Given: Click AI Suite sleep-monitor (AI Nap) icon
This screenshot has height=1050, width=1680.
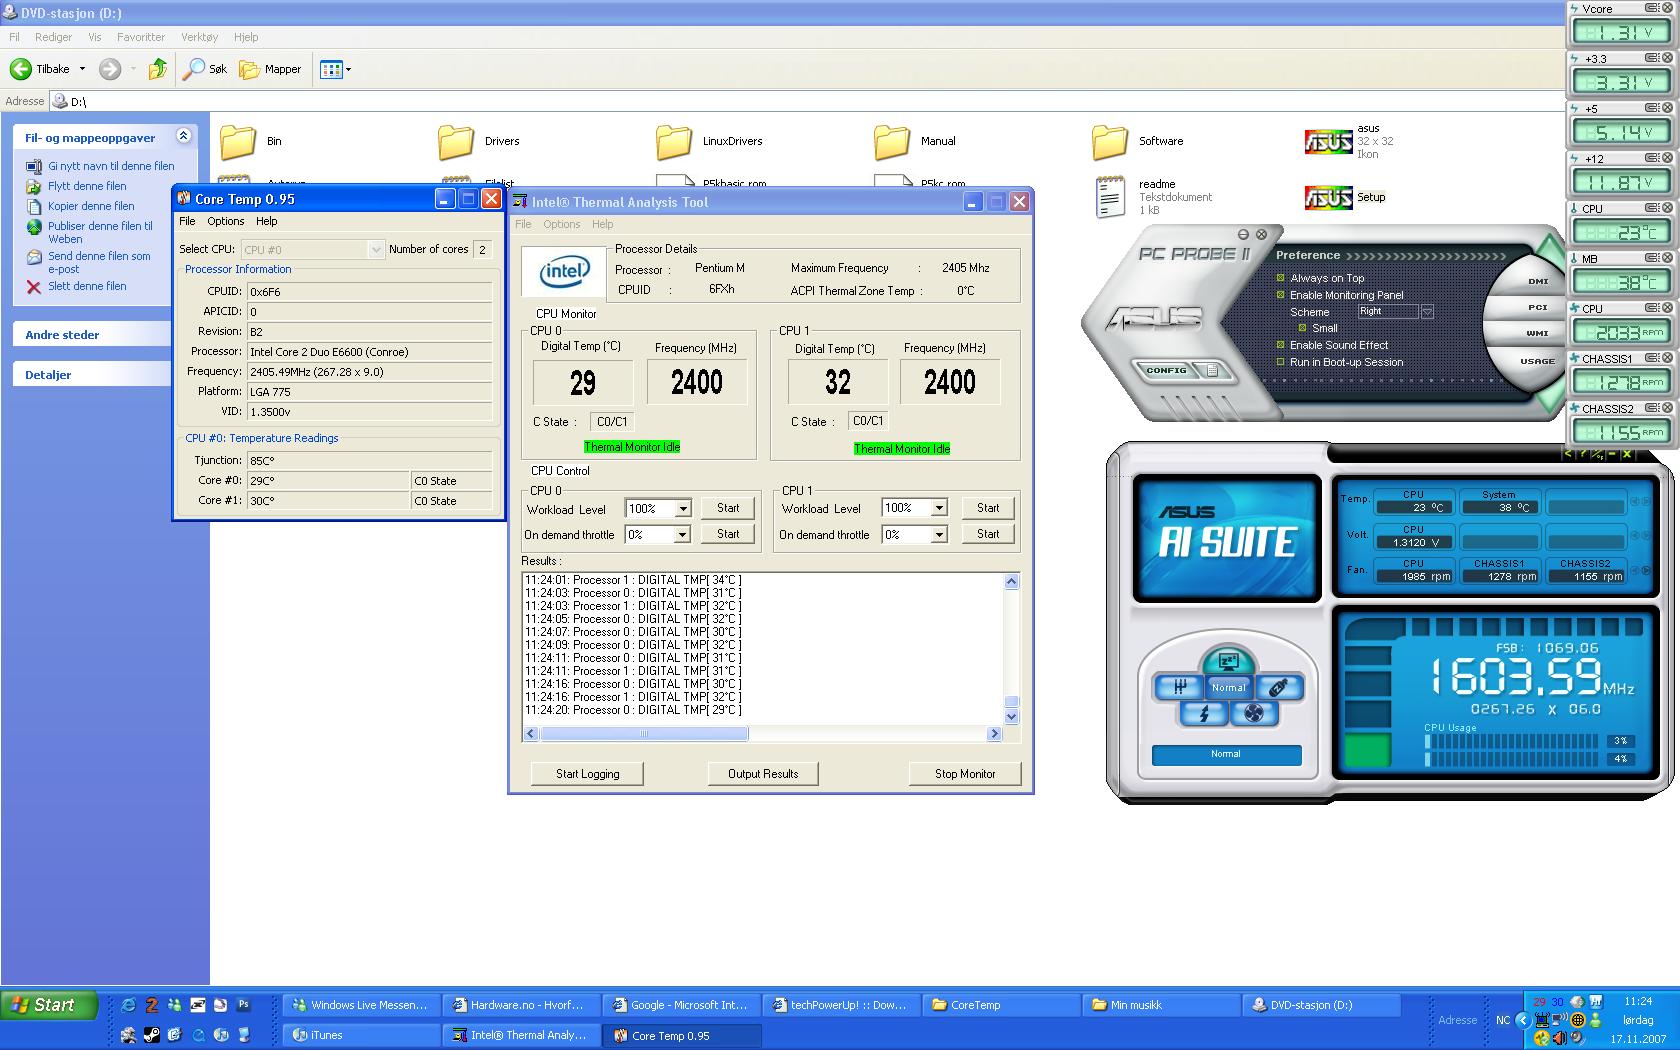Looking at the screenshot, I should pos(1228,662).
